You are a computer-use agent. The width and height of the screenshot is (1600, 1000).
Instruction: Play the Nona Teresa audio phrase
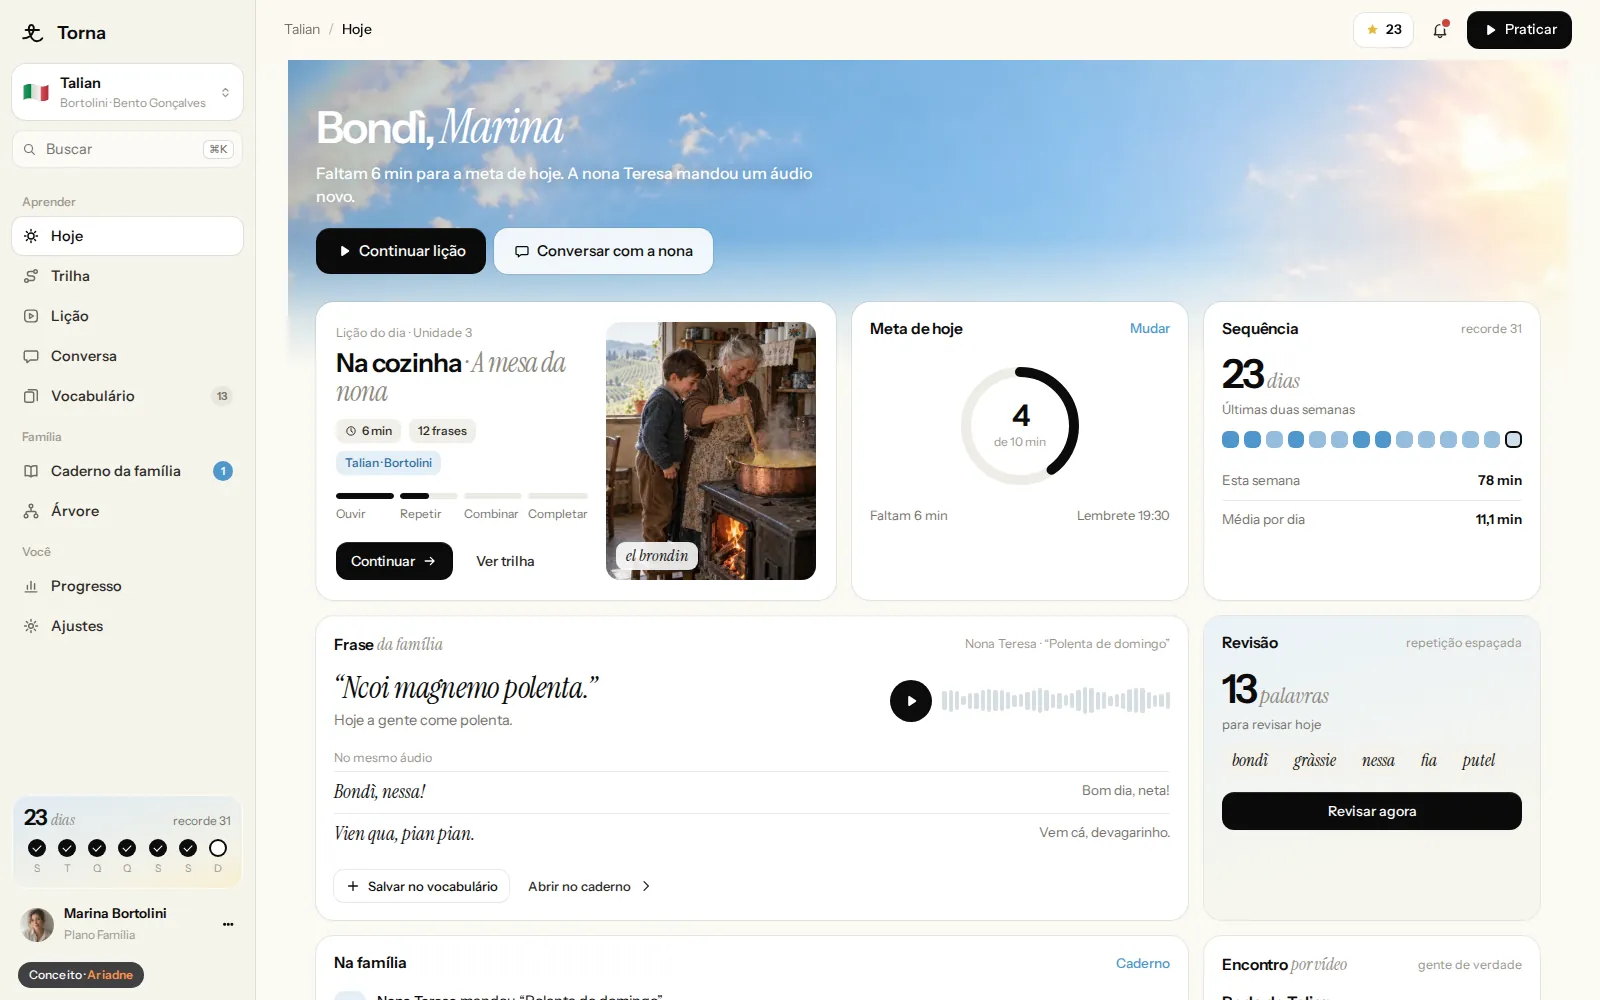910,701
